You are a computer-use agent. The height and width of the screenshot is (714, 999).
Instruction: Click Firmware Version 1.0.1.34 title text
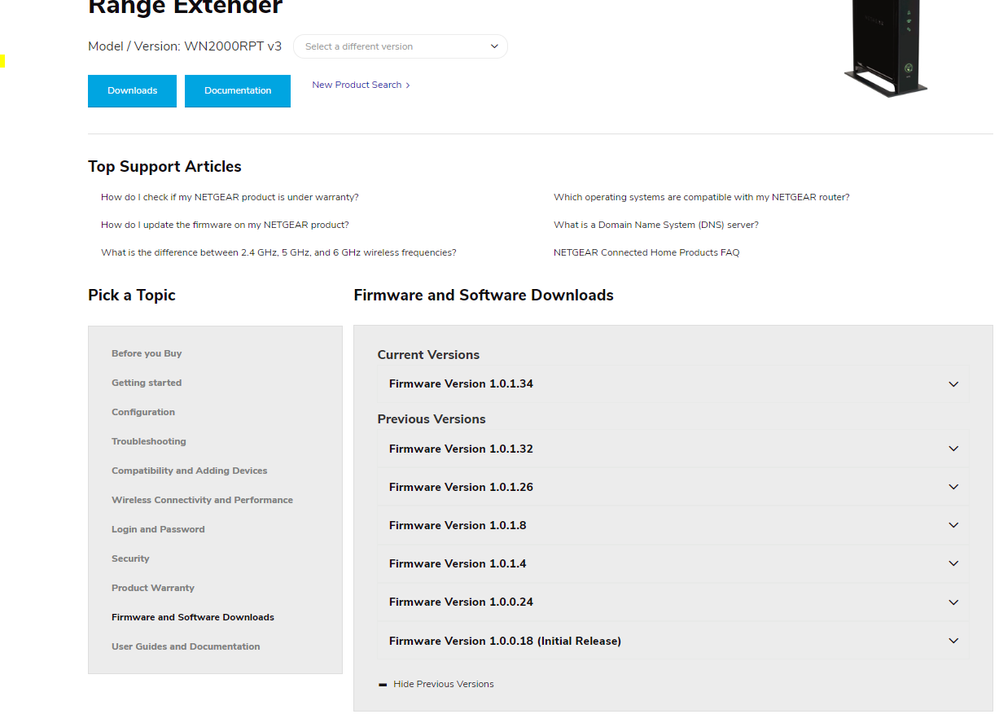point(461,384)
